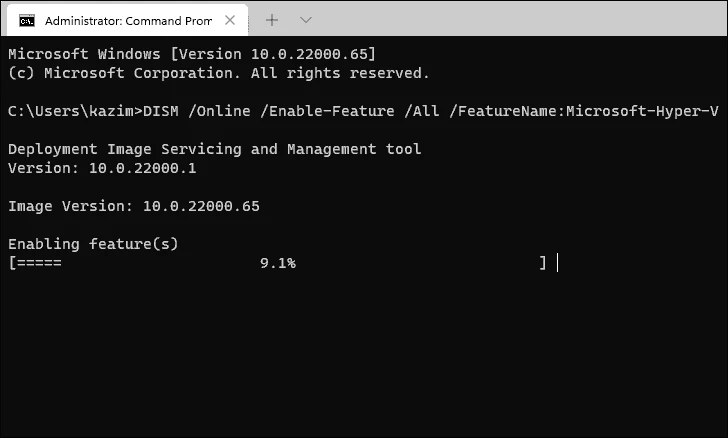The height and width of the screenshot is (438, 728).
Task: Select the Administrator: Command Prompt tab
Action: coord(120,19)
